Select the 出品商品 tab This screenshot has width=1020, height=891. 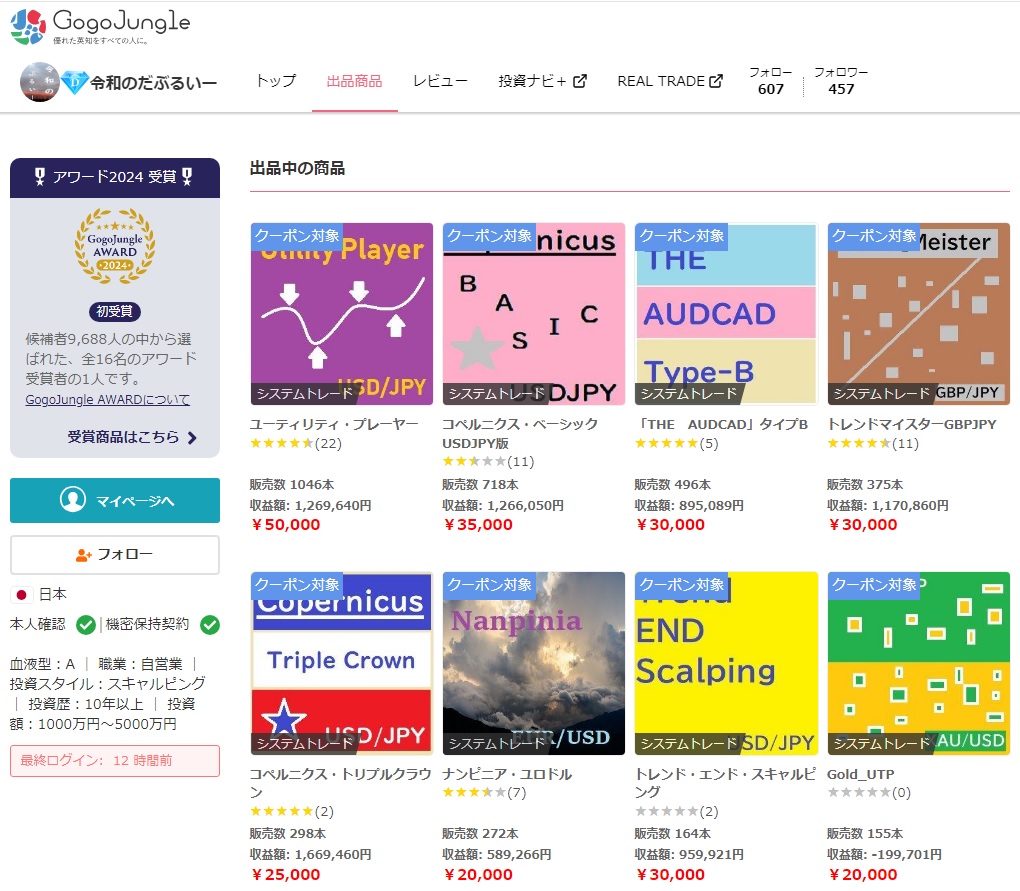click(355, 81)
